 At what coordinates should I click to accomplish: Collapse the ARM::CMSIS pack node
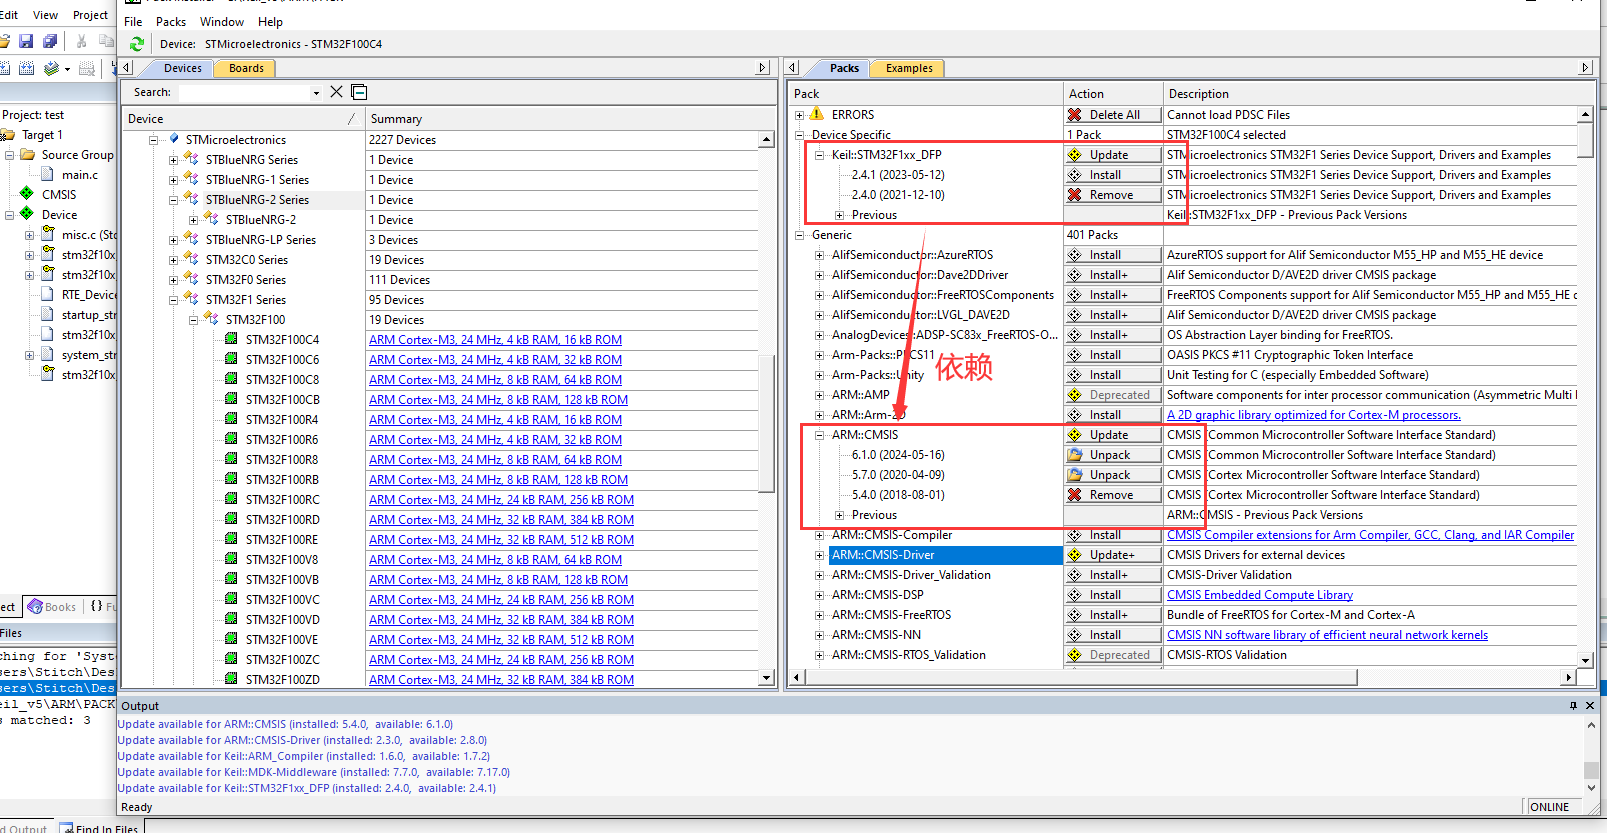pyautogui.click(x=819, y=435)
